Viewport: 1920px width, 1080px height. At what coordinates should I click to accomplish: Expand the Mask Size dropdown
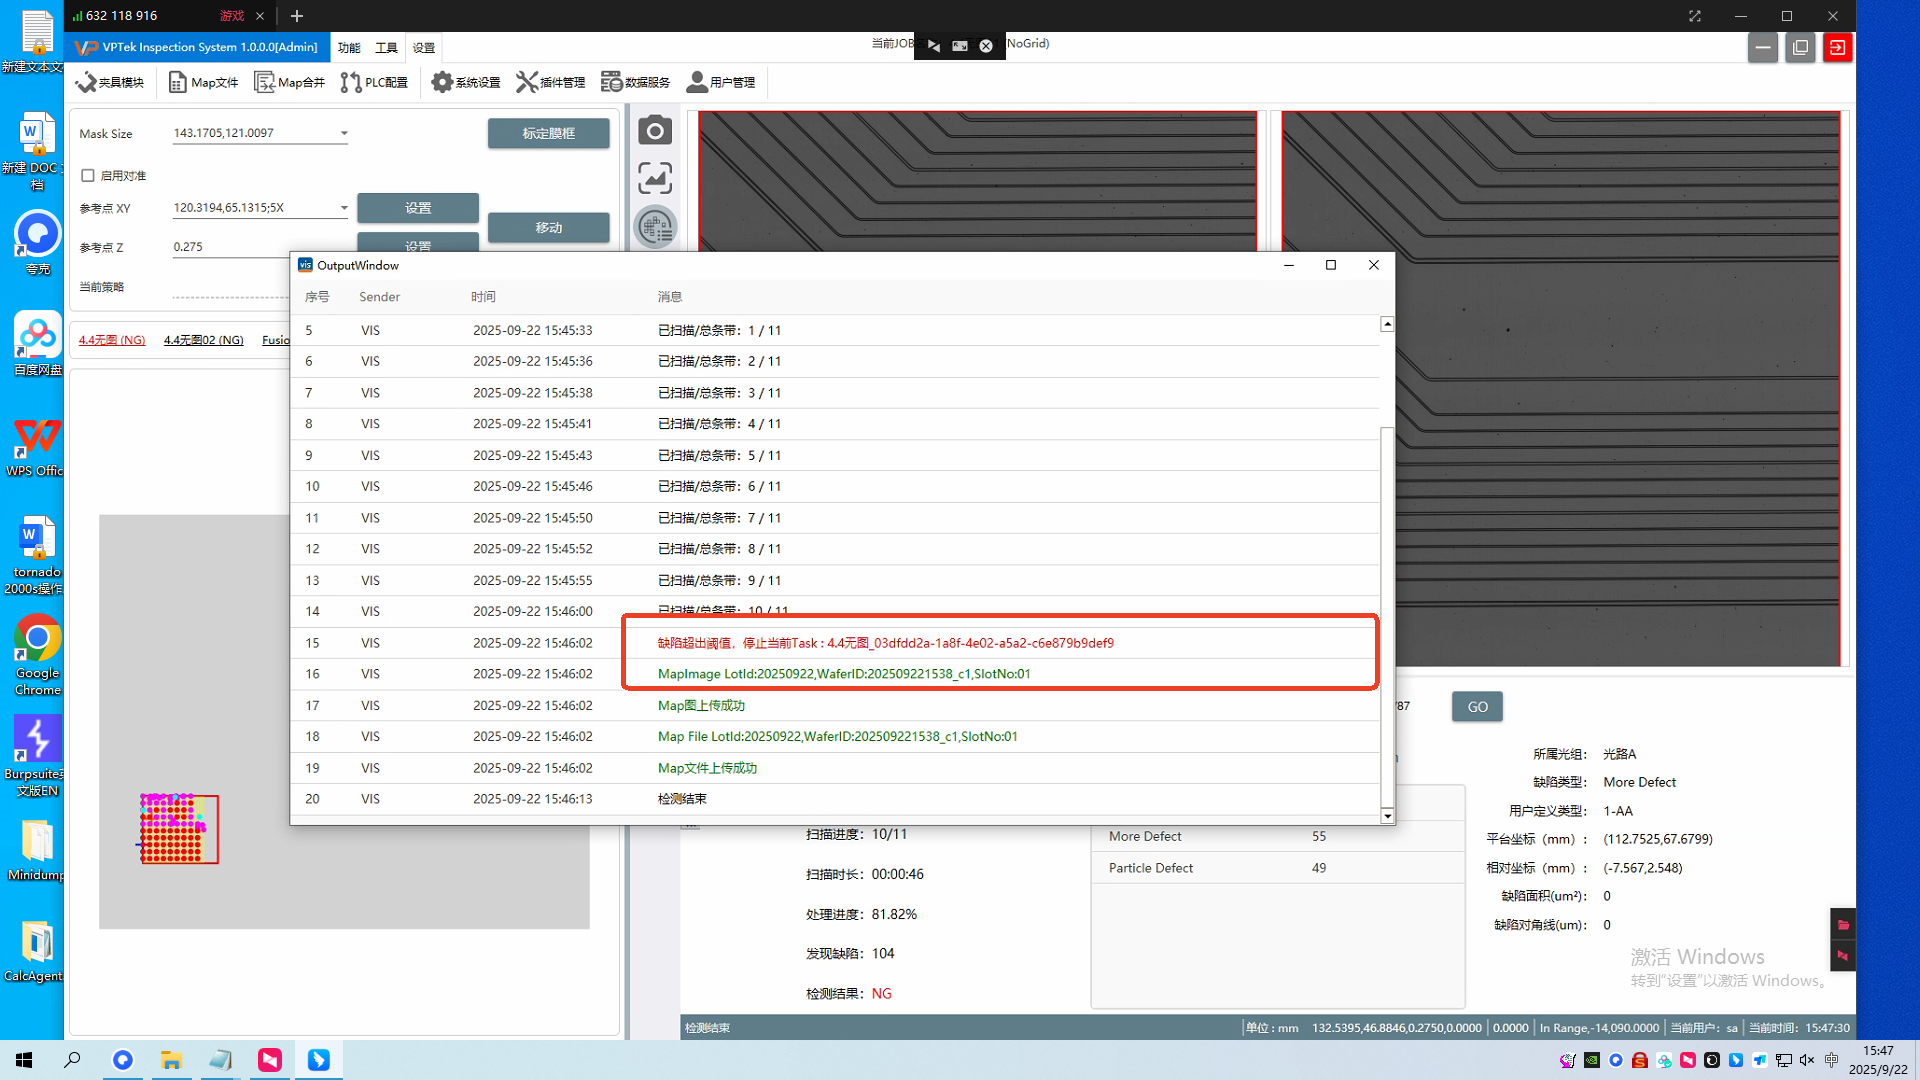click(x=344, y=133)
